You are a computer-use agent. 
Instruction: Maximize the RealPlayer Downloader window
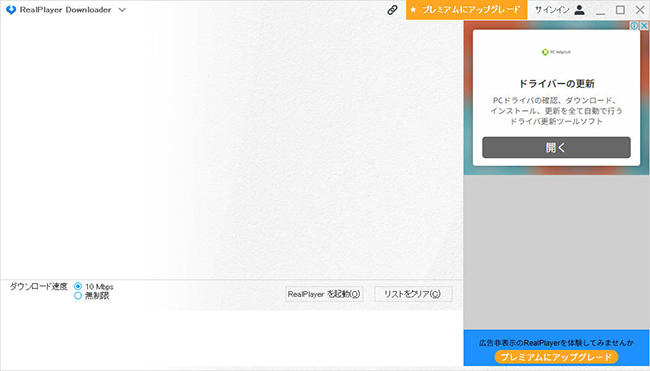pos(620,10)
